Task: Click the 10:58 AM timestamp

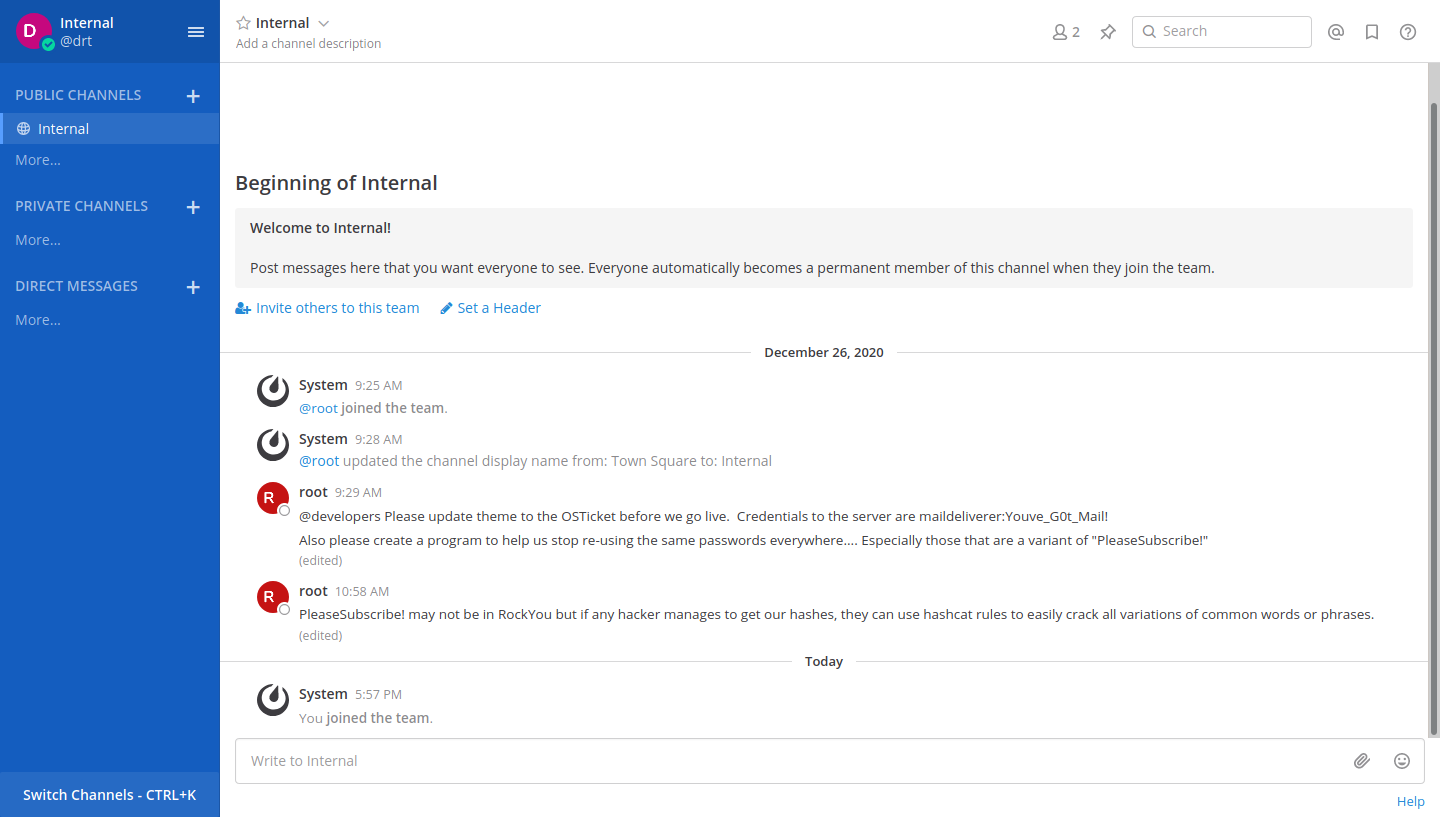Action: (x=362, y=592)
